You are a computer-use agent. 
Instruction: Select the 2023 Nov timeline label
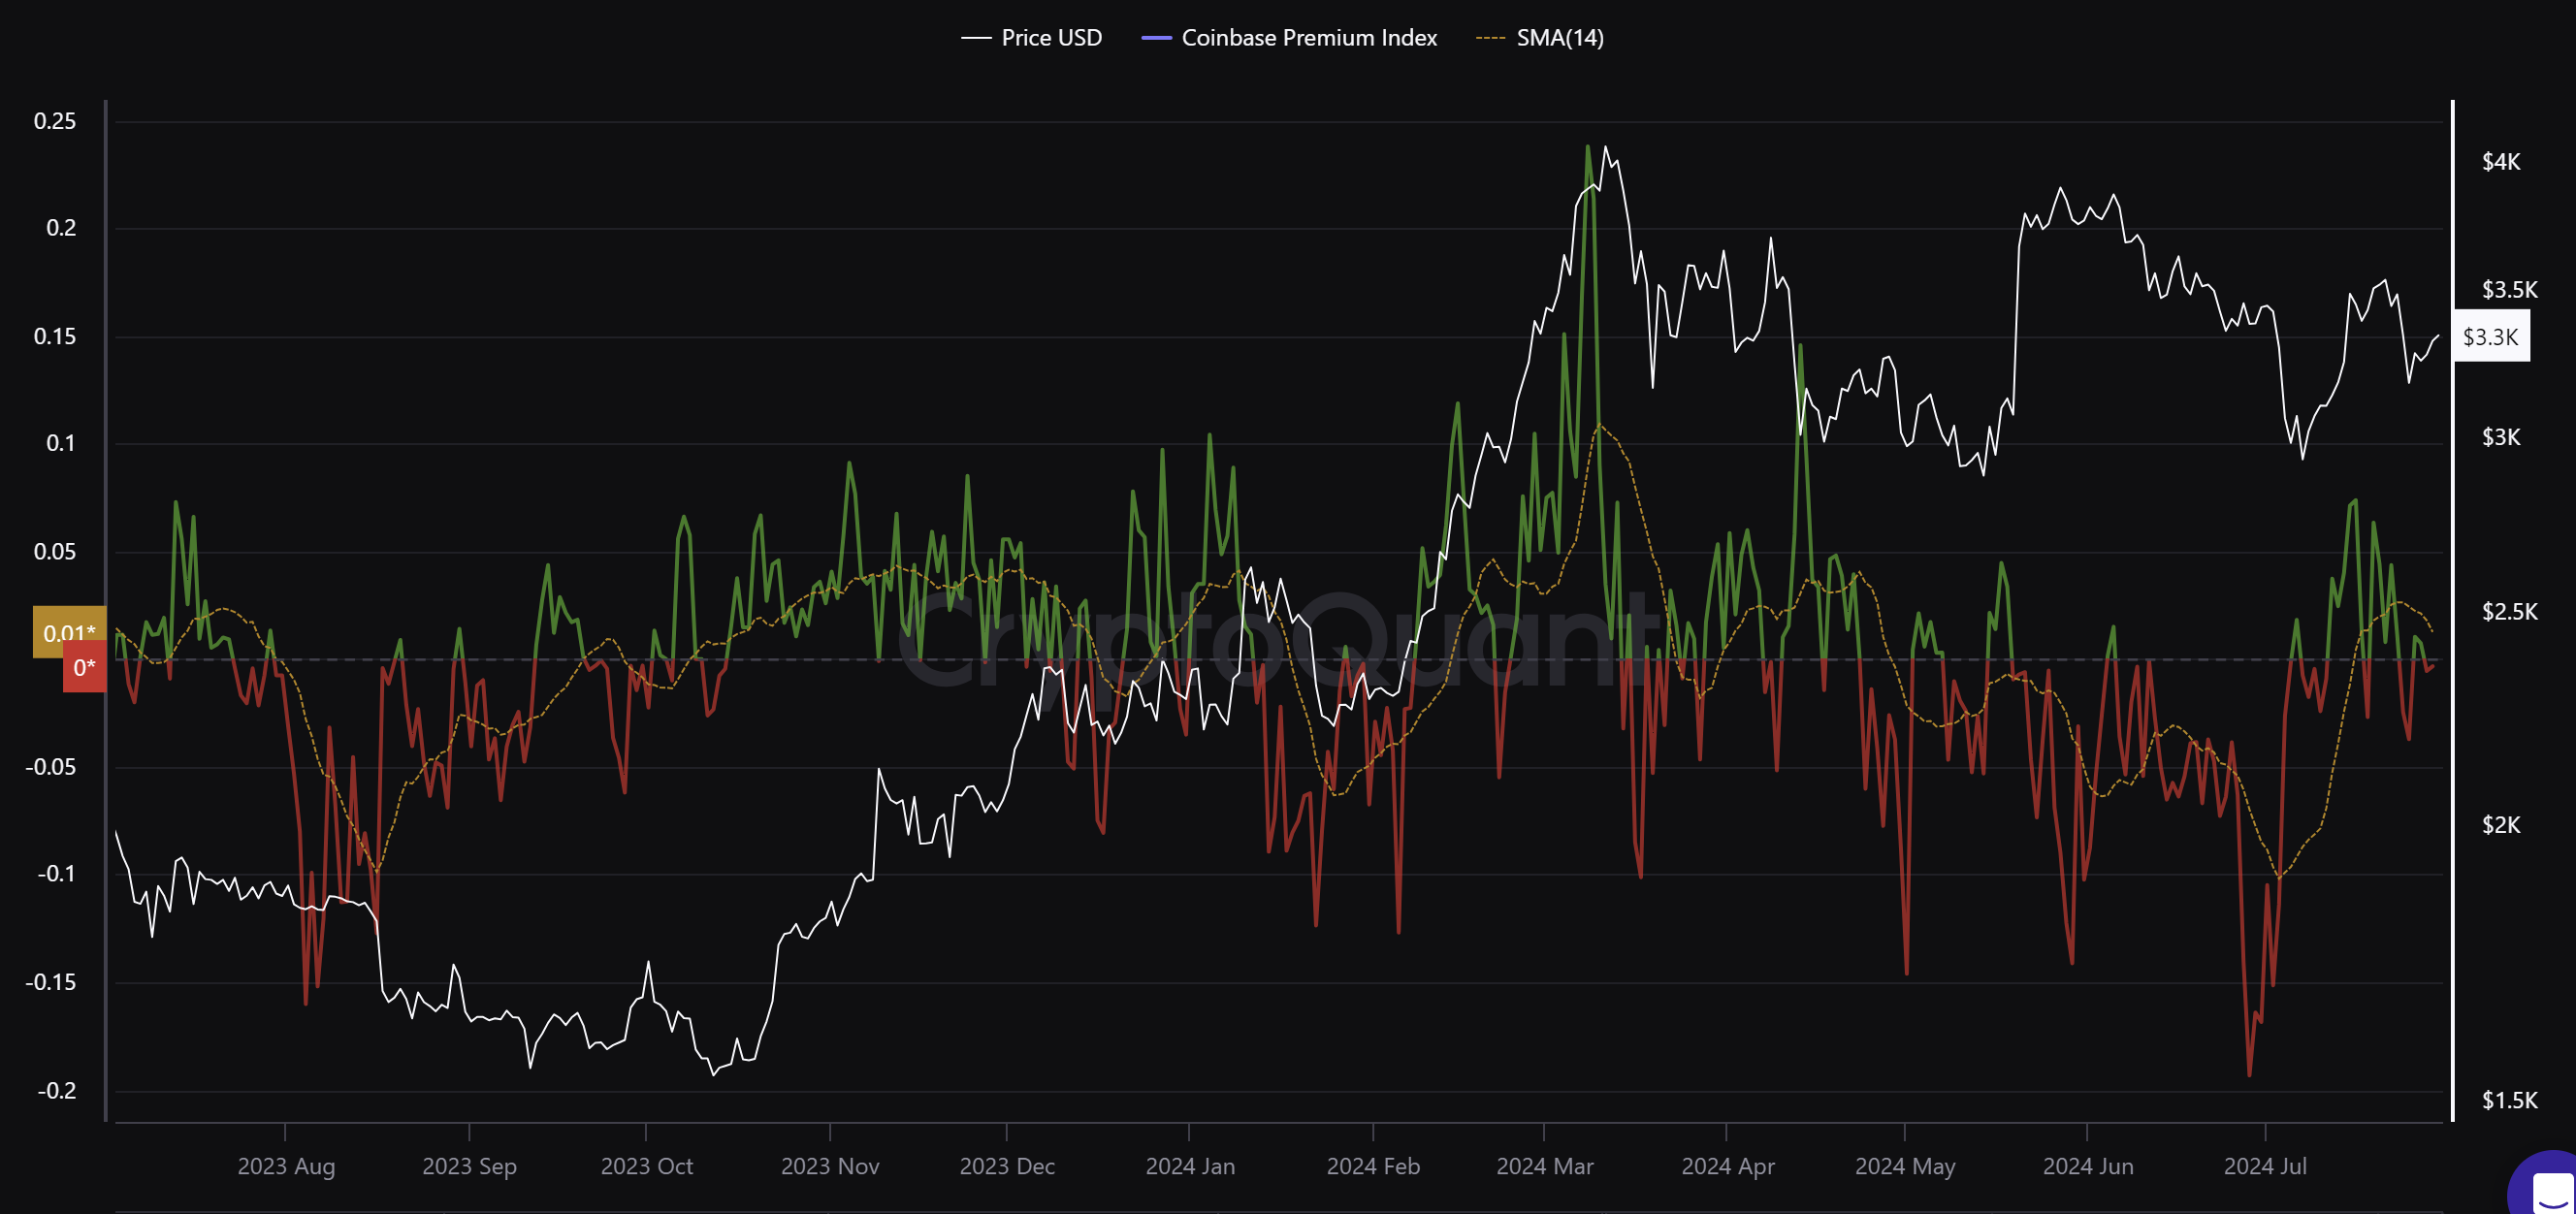pos(830,1166)
